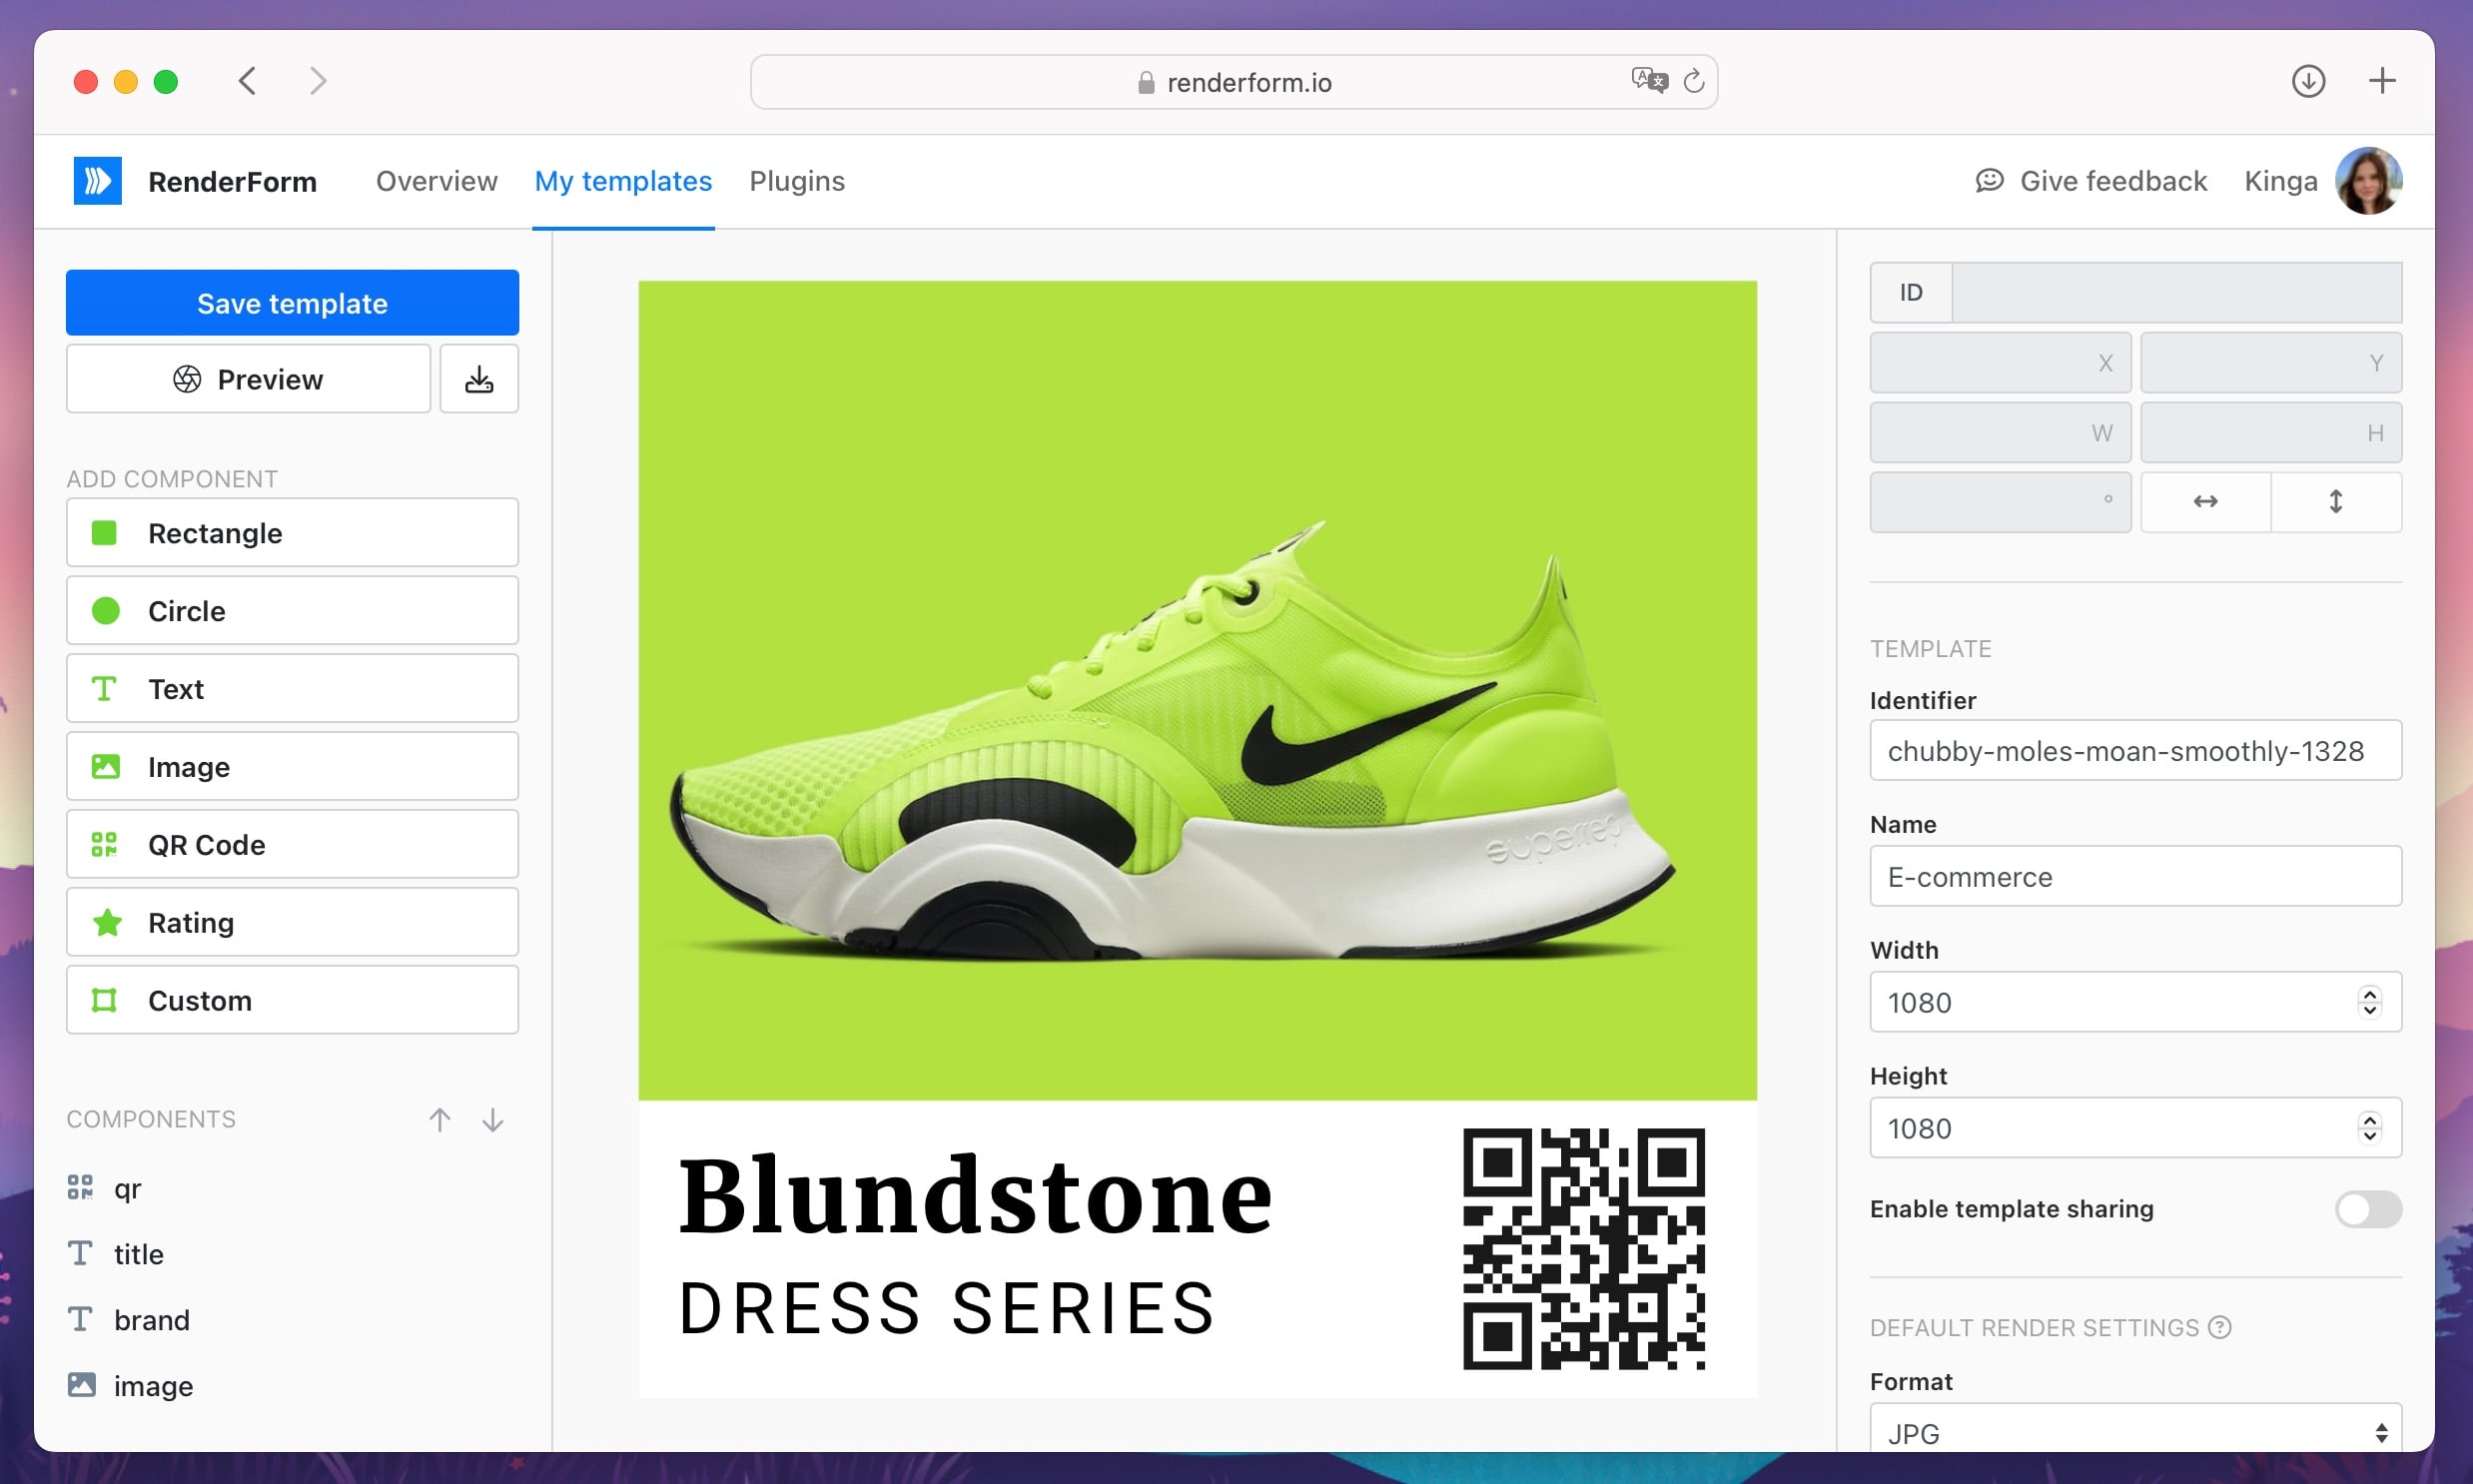Image resolution: width=2473 pixels, height=1484 pixels.
Task: Select DRESS SERIES text on canvas
Action: tap(947, 1309)
